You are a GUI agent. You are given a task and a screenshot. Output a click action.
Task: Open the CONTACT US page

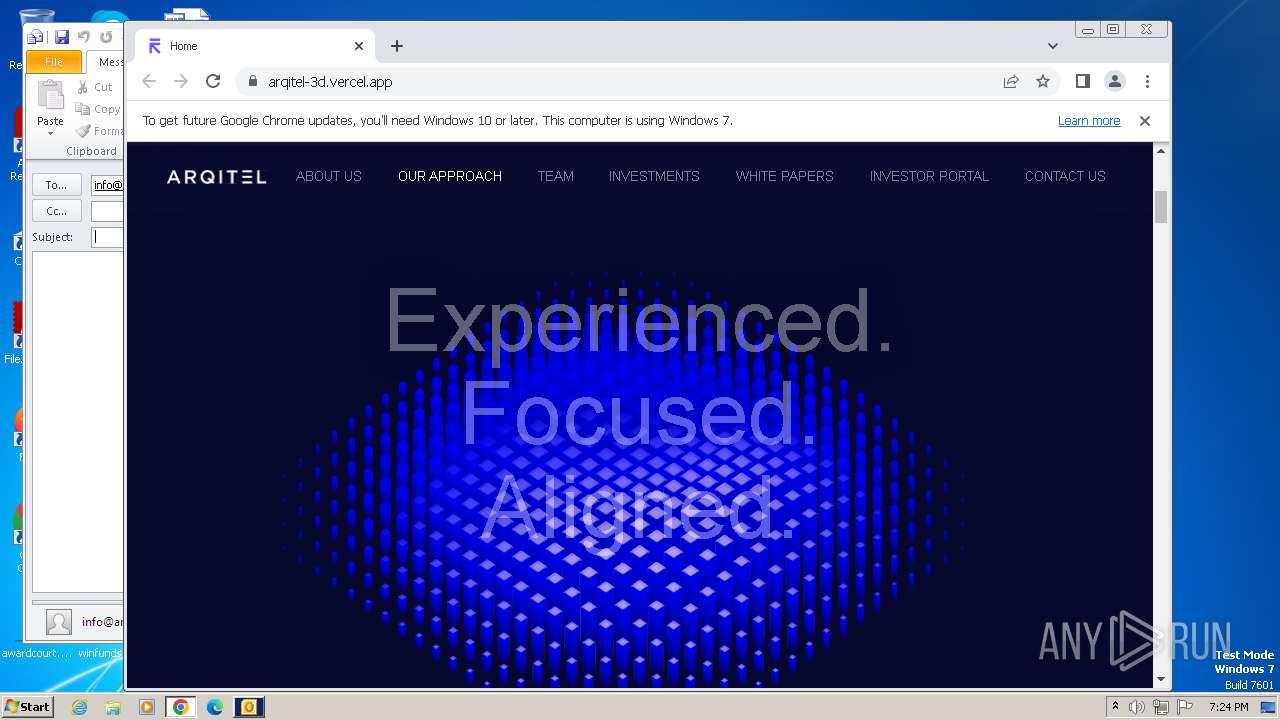(1065, 176)
